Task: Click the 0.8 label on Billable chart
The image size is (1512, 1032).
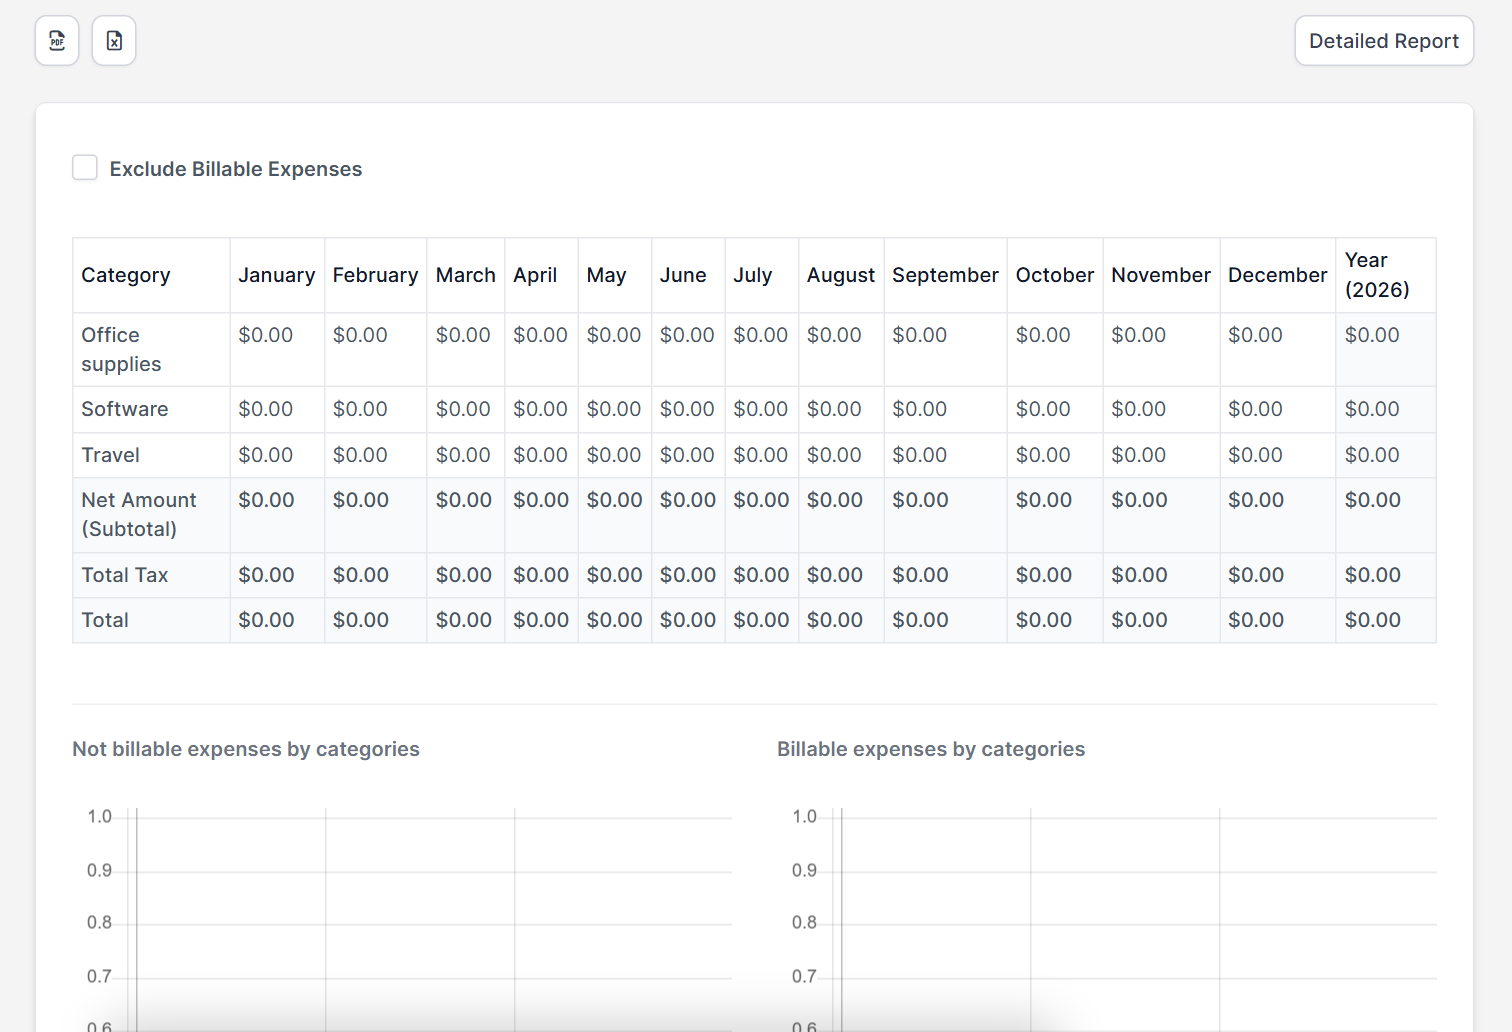Action: [804, 922]
